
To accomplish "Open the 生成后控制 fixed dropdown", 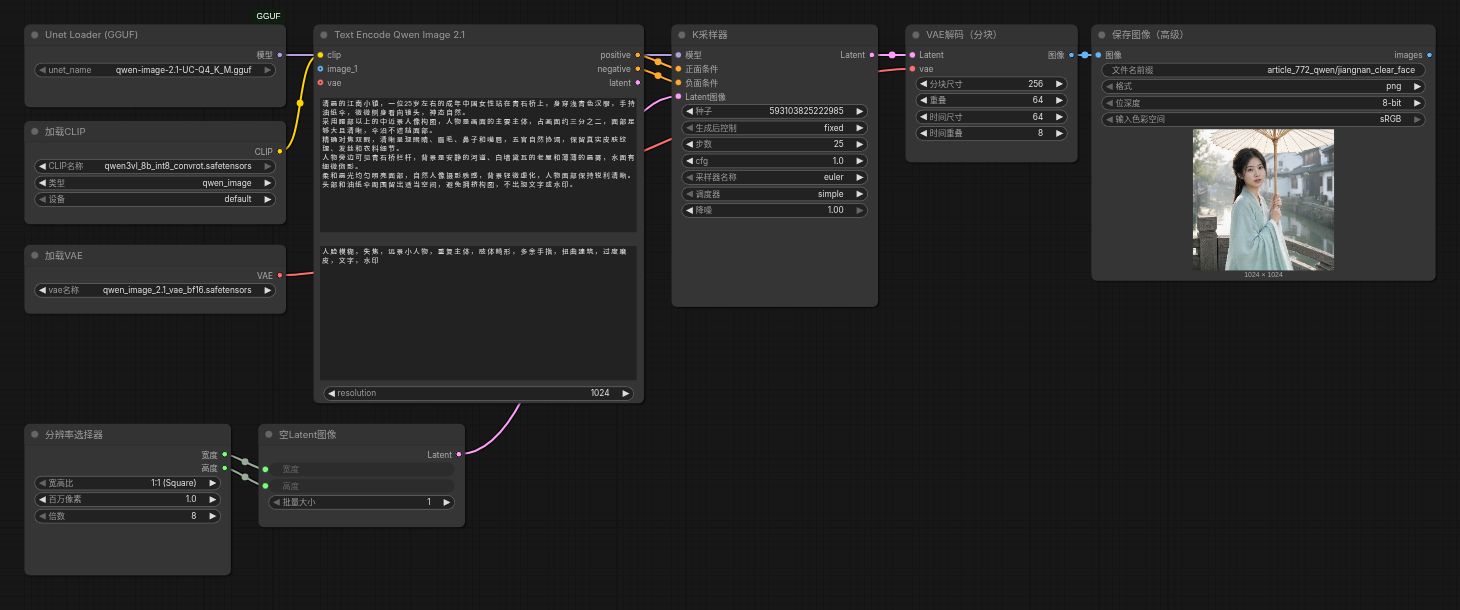I will coord(774,128).
